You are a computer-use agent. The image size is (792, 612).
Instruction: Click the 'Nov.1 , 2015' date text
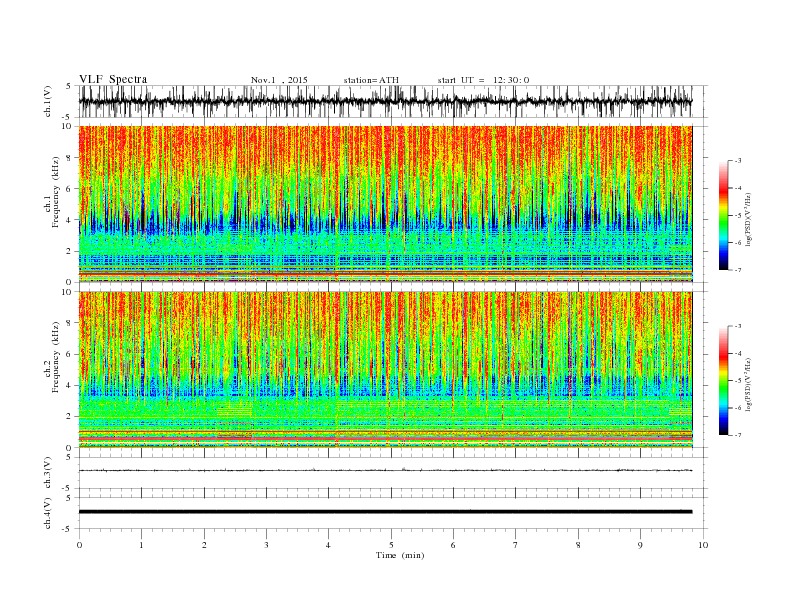279,80
